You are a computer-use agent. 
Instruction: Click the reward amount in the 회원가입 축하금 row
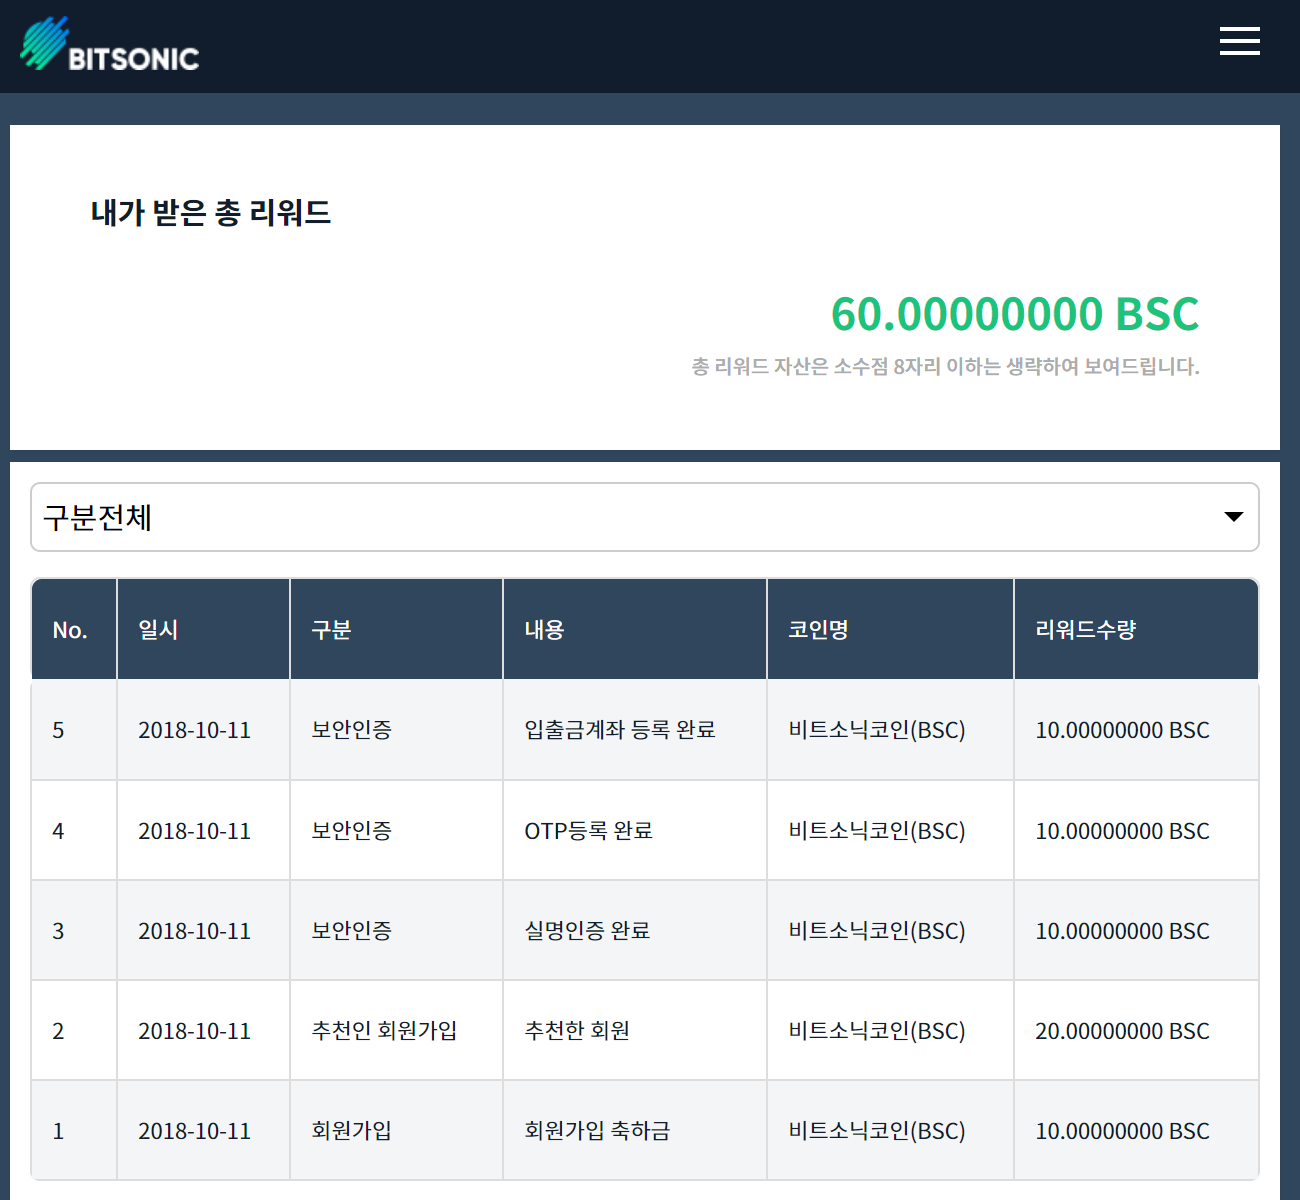click(1122, 1131)
